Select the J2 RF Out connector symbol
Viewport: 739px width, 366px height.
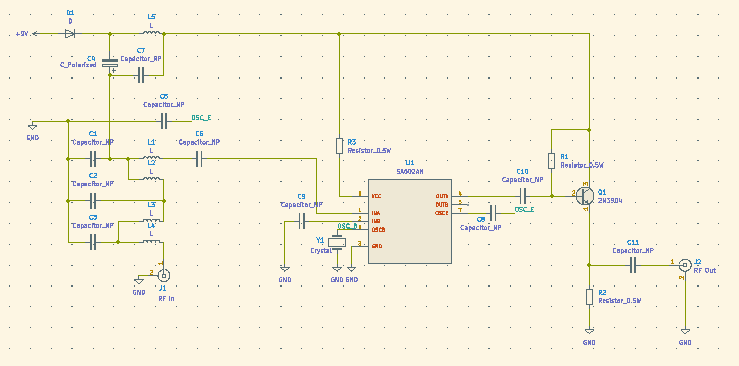(x=685, y=265)
